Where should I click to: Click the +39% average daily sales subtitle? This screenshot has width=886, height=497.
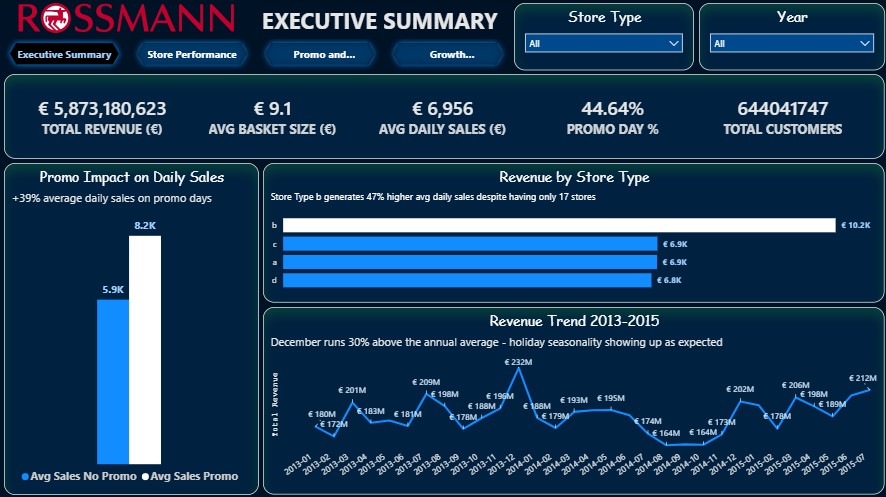[112, 198]
